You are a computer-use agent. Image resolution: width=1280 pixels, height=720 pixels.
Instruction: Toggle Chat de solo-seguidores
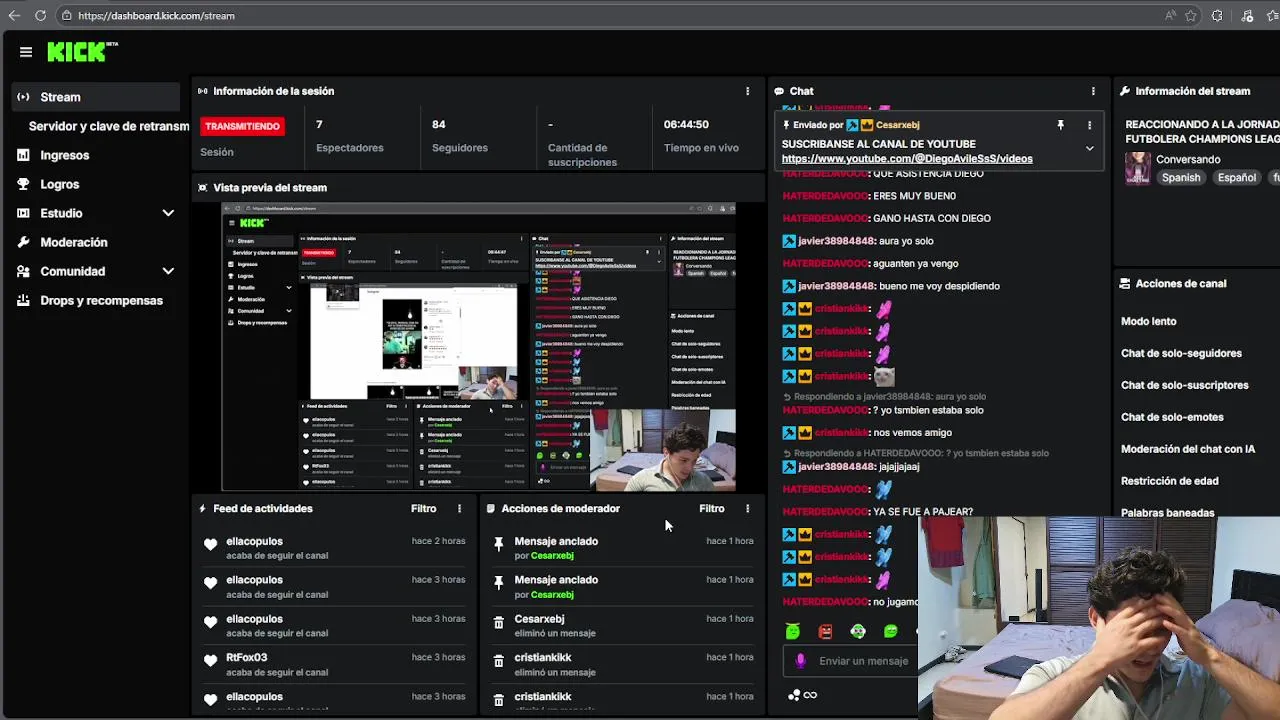click(1181, 353)
